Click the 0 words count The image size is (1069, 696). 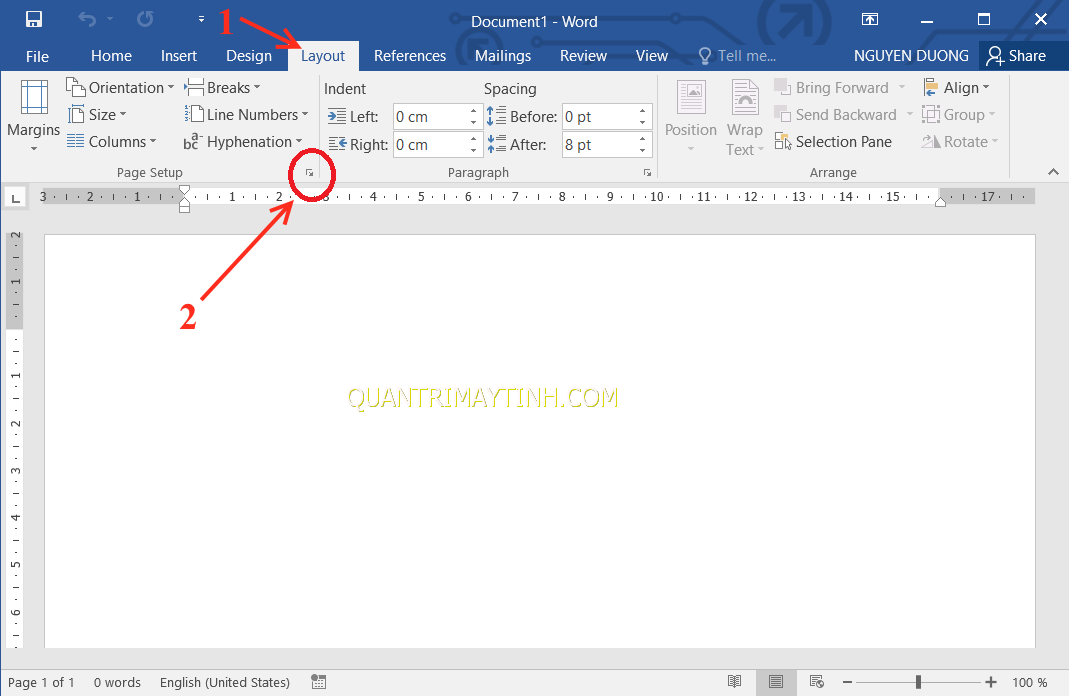[117, 682]
